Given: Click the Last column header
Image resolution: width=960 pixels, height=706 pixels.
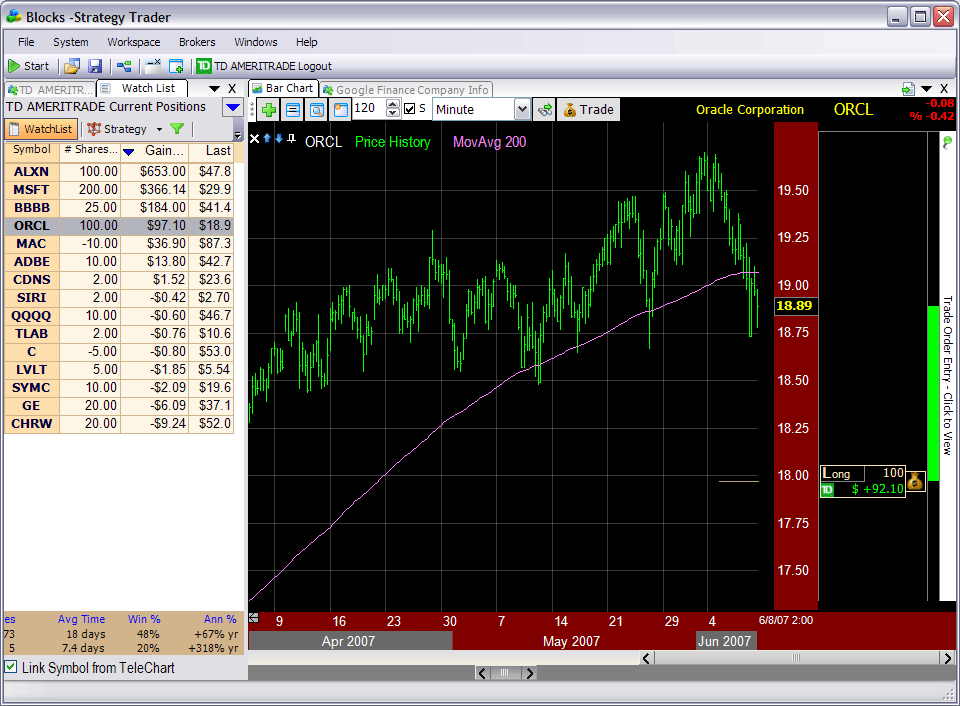Looking at the screenshot, I should (212, 151).
